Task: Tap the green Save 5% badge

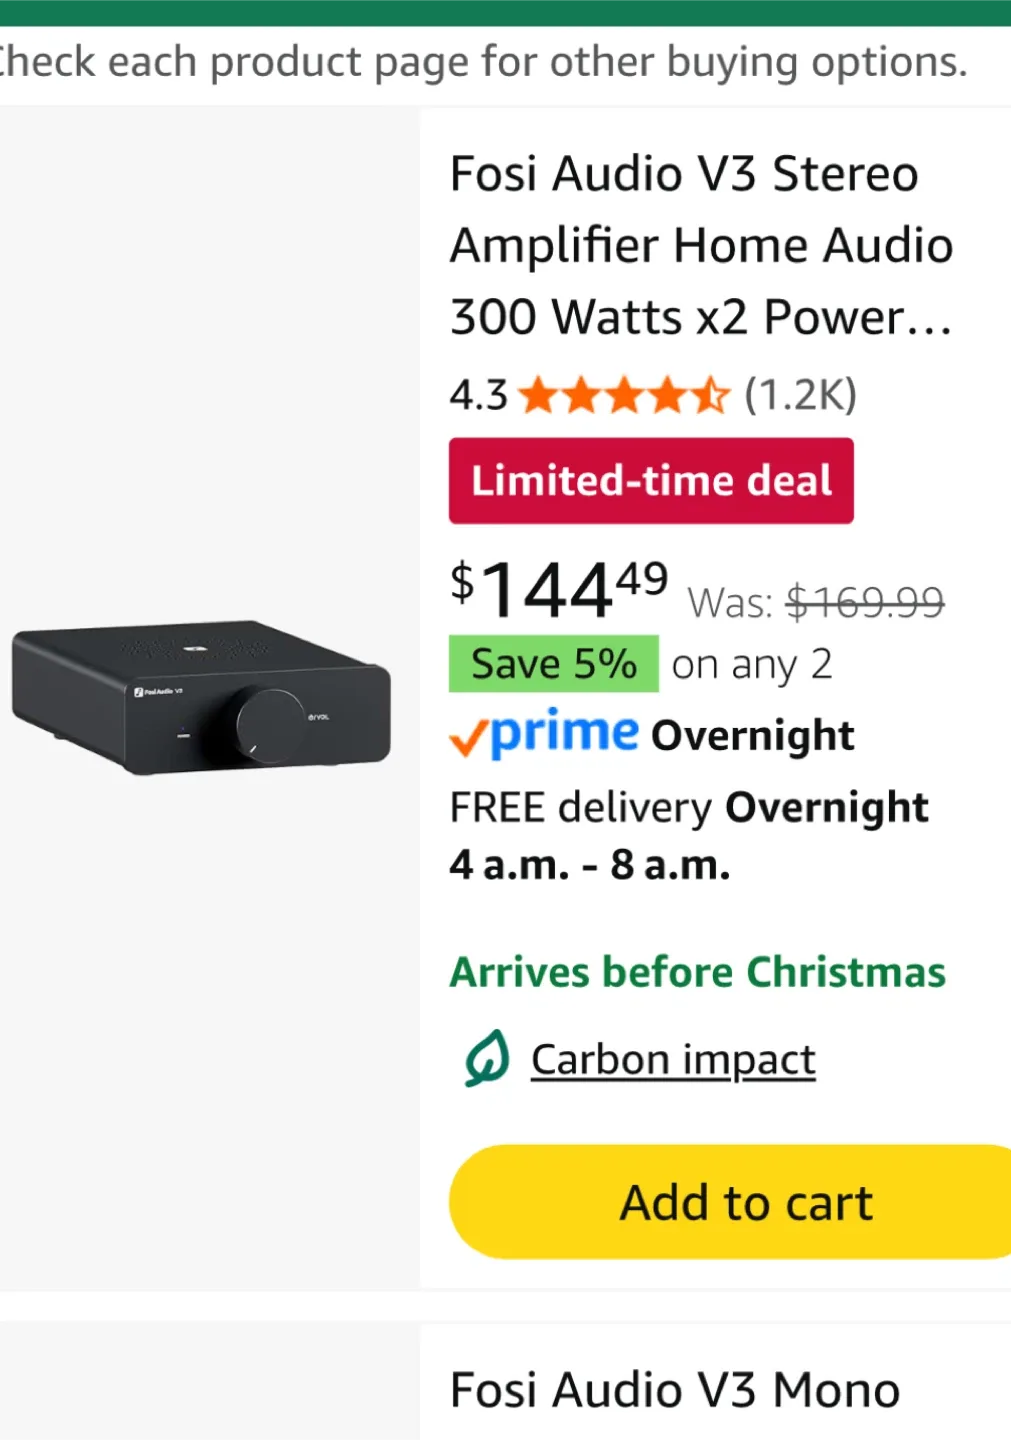Action: tap(553, 664)
